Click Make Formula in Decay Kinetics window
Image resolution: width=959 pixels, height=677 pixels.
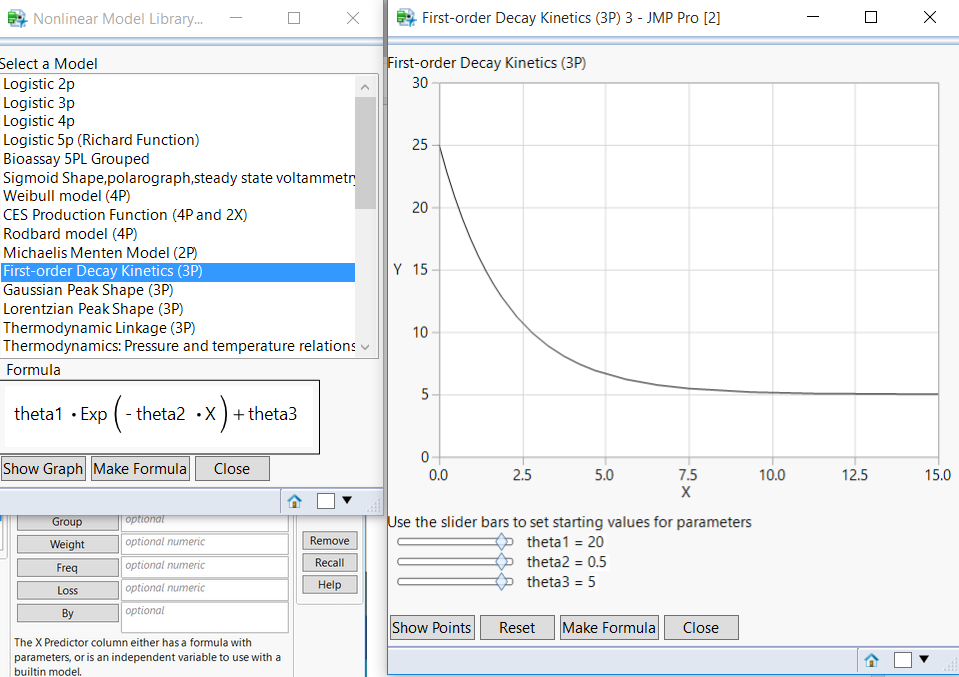click(x=609, y=627)
